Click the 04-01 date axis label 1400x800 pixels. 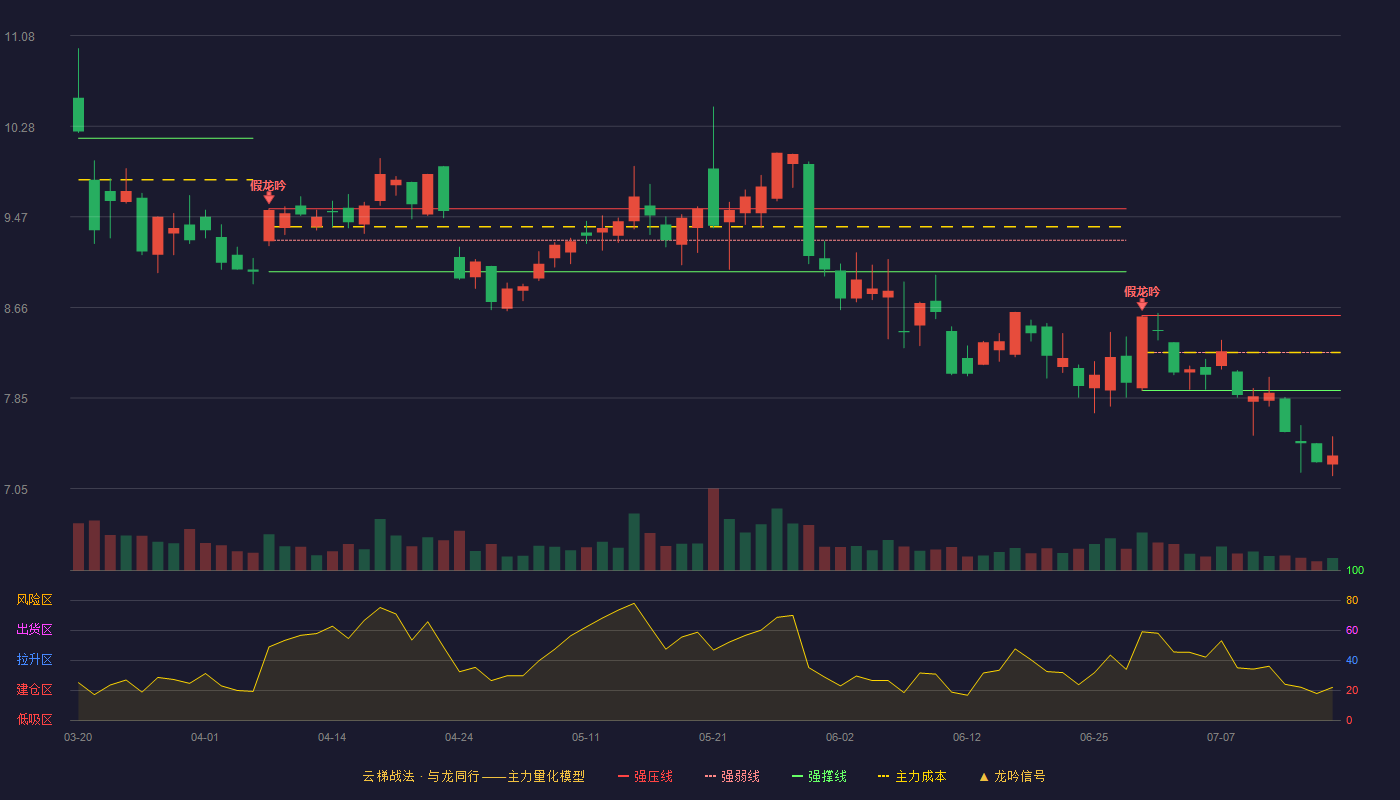pos(205,737)
